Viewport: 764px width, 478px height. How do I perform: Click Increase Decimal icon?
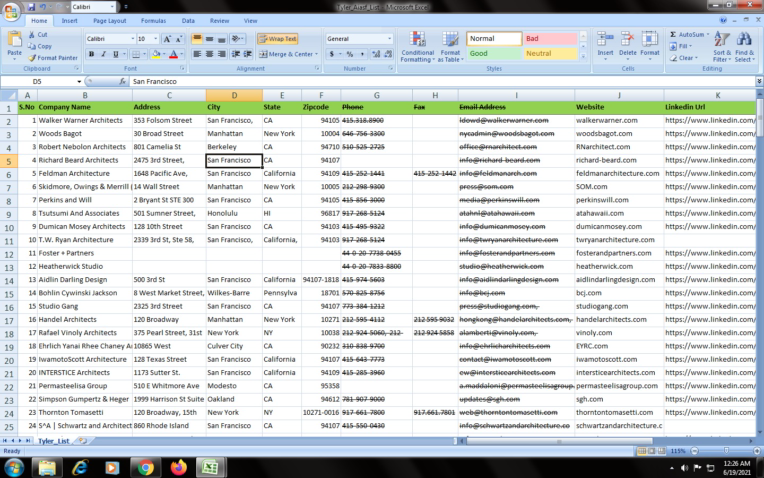pyautogui.click(x=376, y=54)
